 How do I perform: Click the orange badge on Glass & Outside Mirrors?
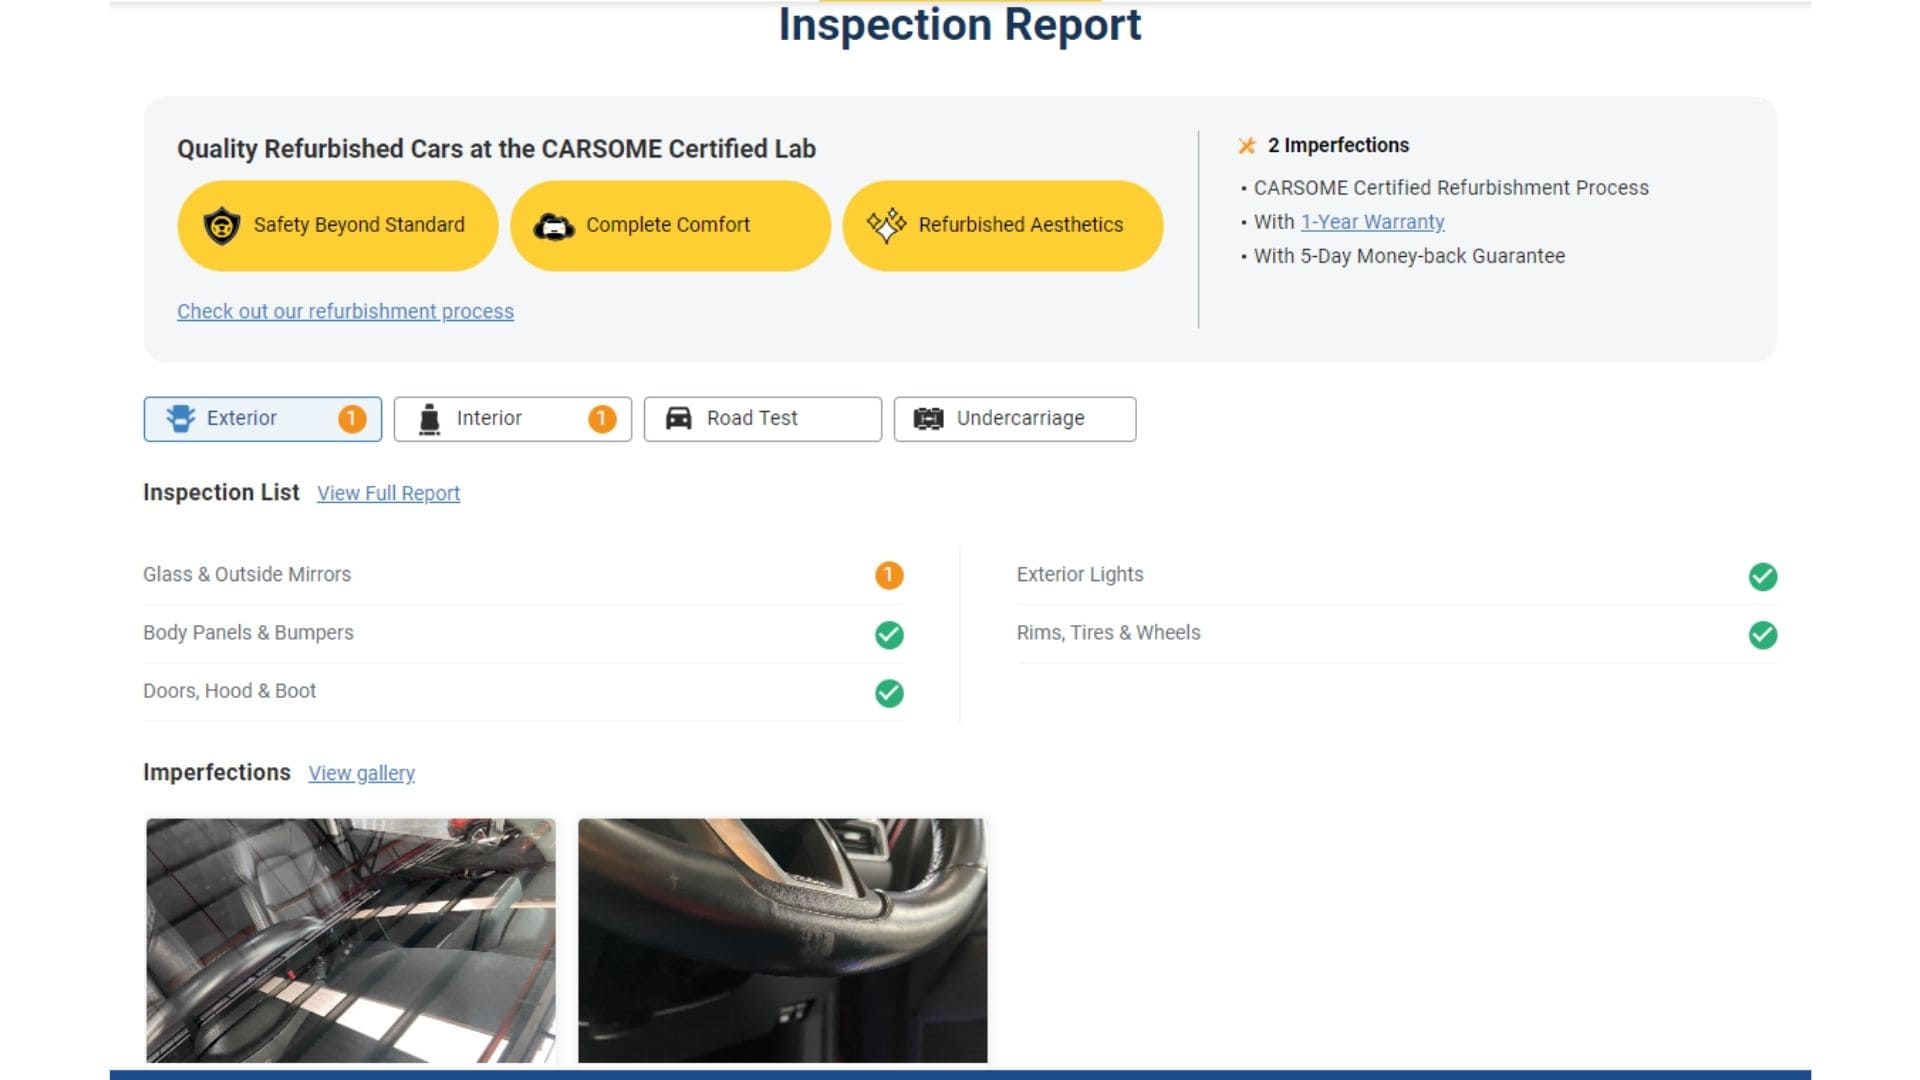[x=888, y=575]
